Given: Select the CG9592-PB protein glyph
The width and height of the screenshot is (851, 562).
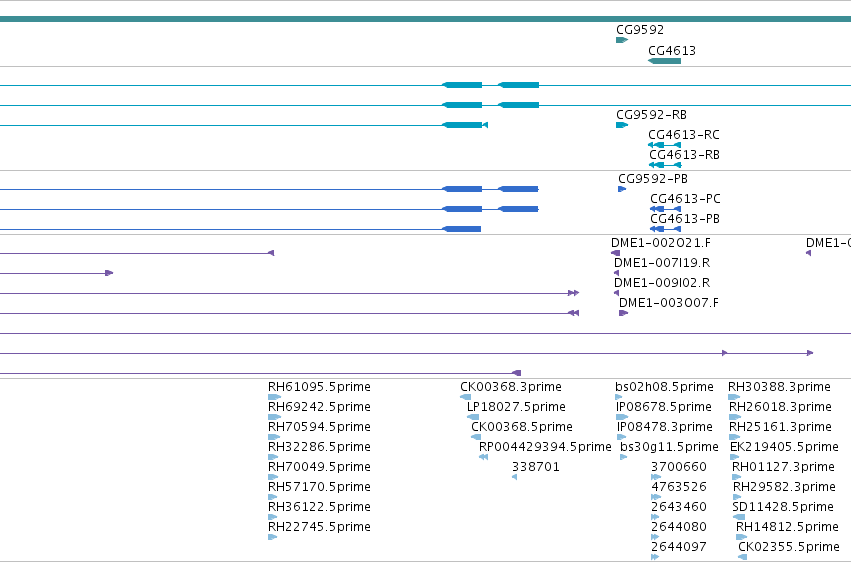Looking at the screenshot, I should coord(622,189).
